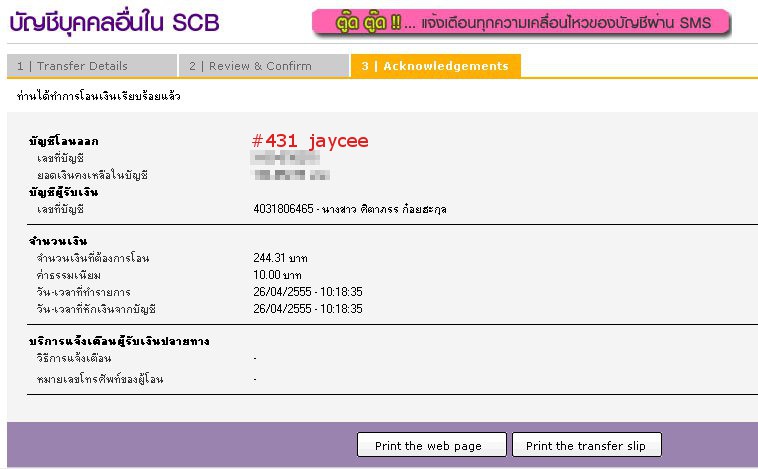
Task: Click the 'ท่านได้ทำการโอนเงินเรียบร้อยแล้ว' confirmation message
Action: (x=99, y=96)
